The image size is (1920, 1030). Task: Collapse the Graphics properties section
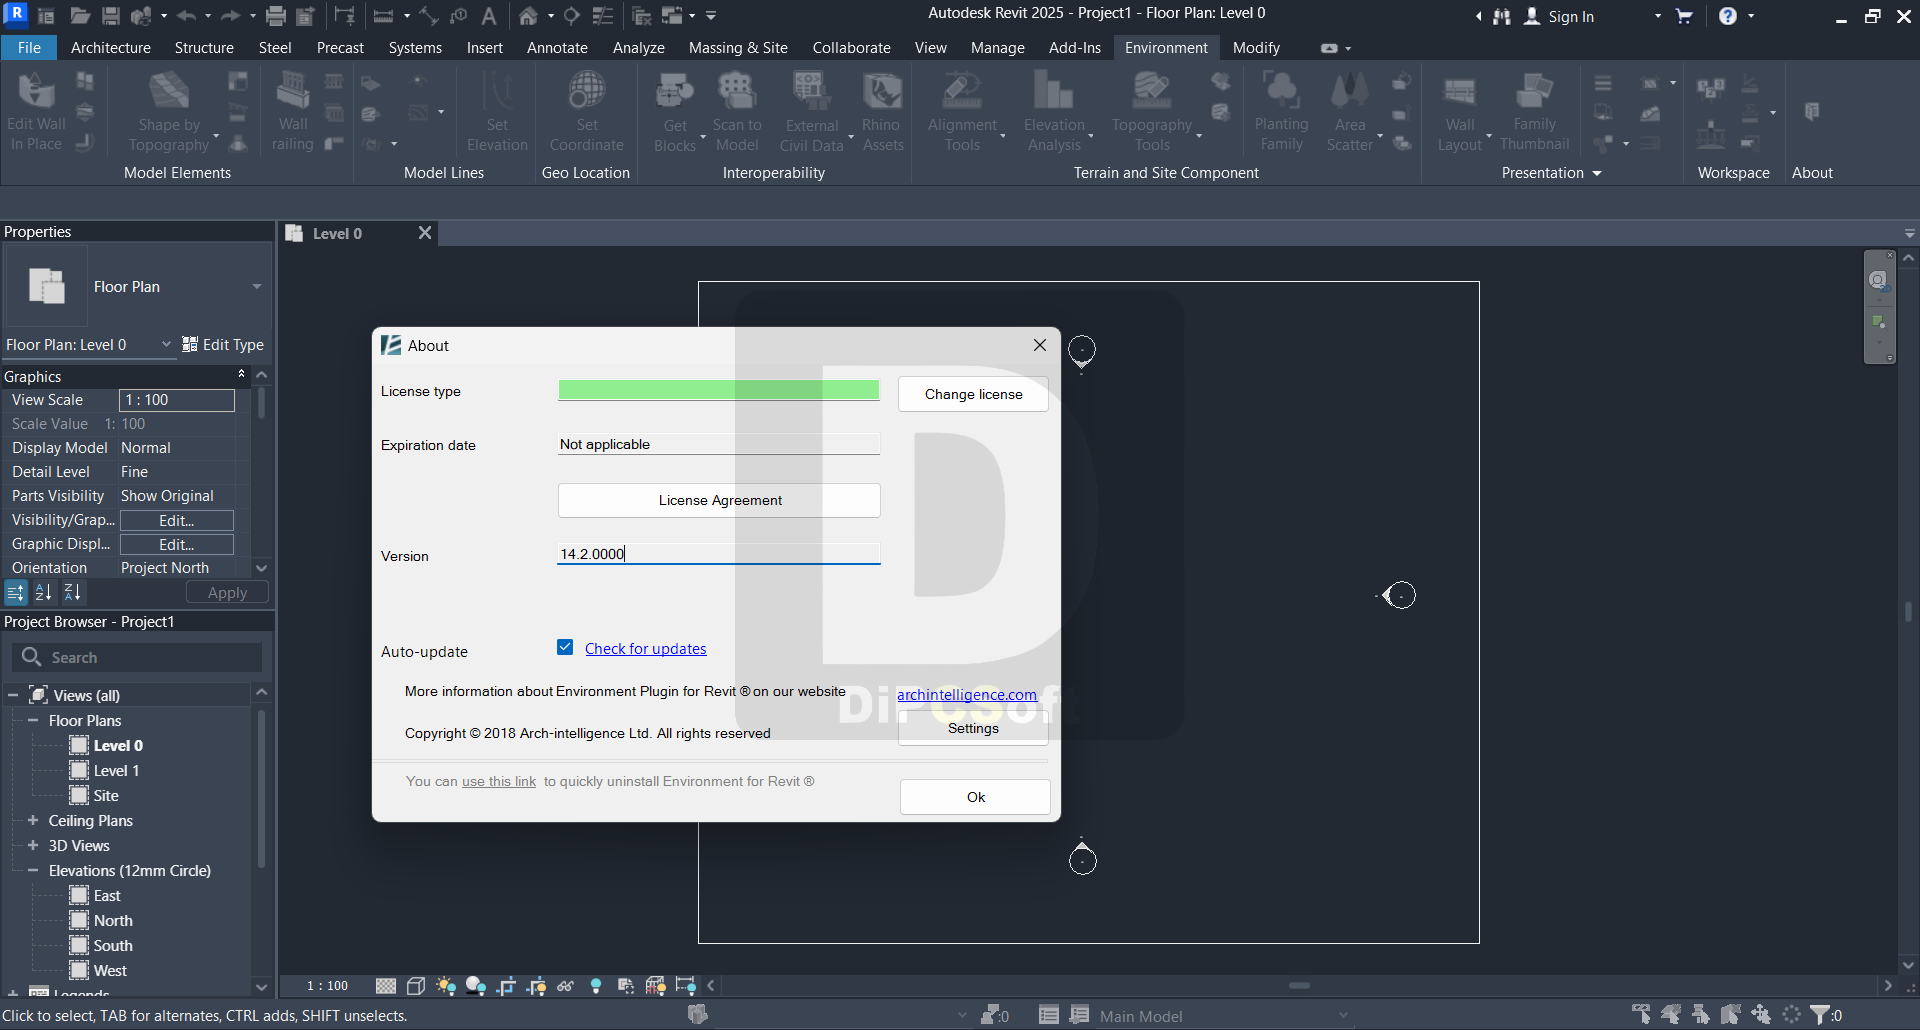241,374
